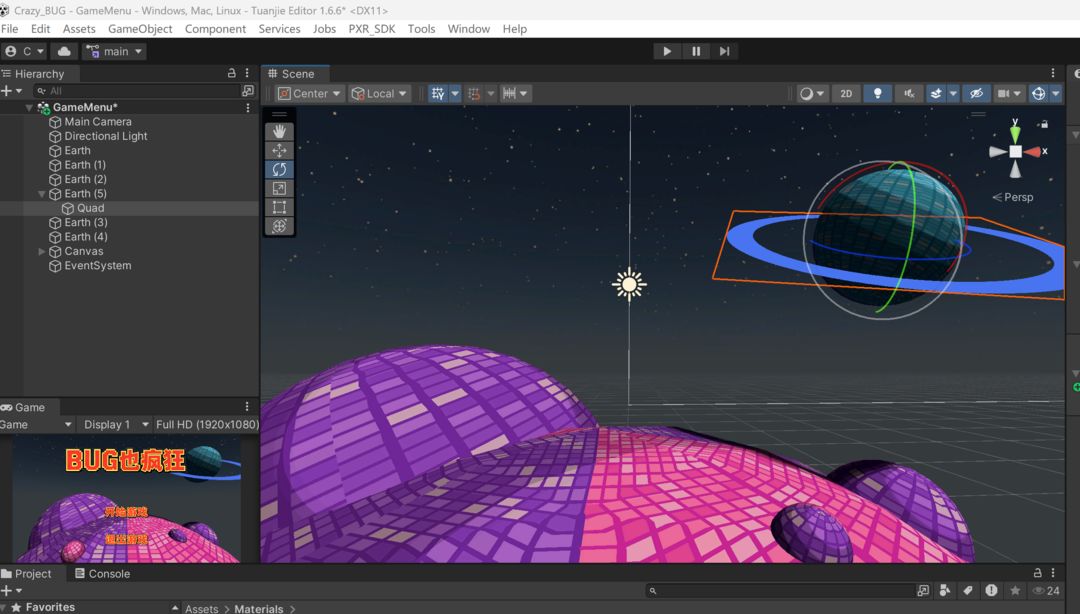
Task: Choose the Rect transform tool
Action: pyautogui.click(x=279, y=207)
